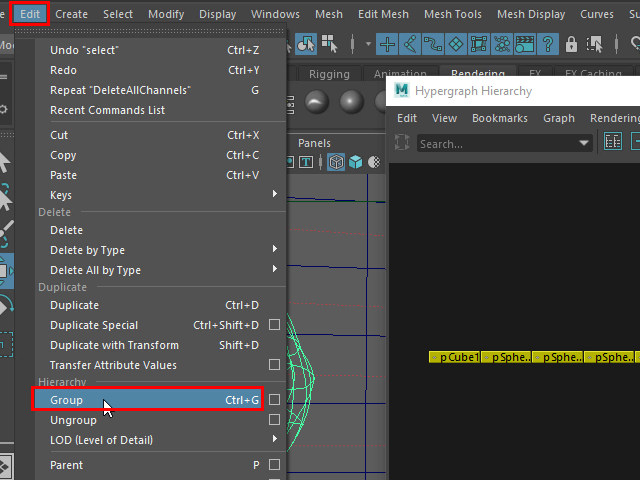
Task: Open Transfer Attribute Values options box
Action: point(274,365)
